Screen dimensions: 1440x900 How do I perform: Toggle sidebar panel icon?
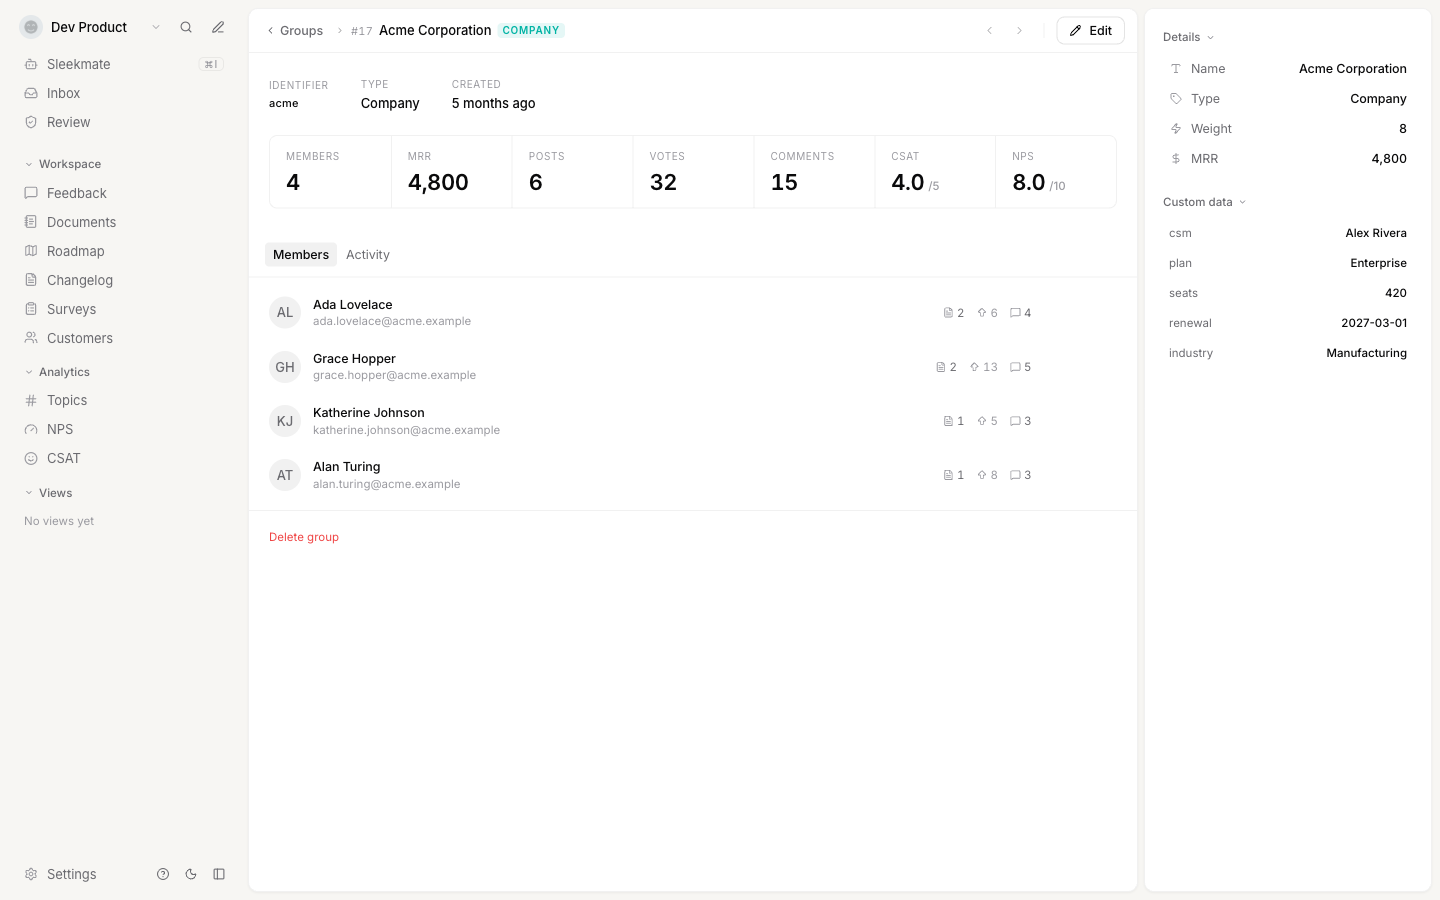219,874
